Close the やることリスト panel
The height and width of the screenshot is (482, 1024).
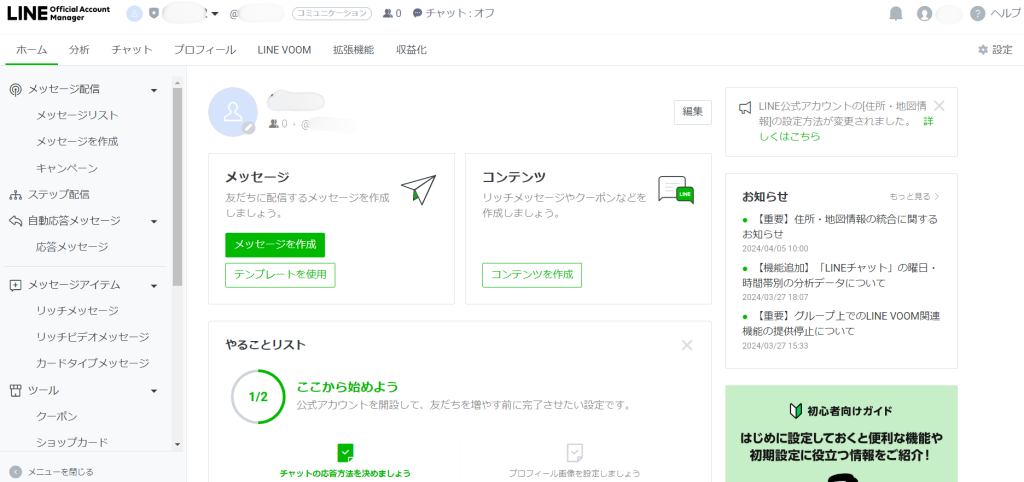pos(686,345)
